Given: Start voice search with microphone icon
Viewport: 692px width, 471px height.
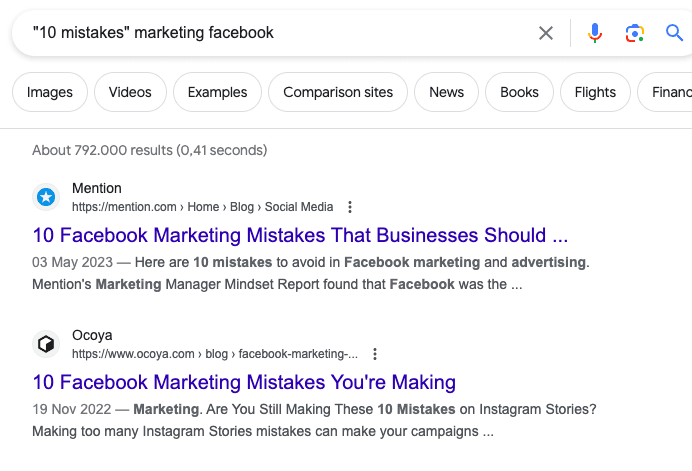Looking at the screenshot, I should tap(595, 33).
